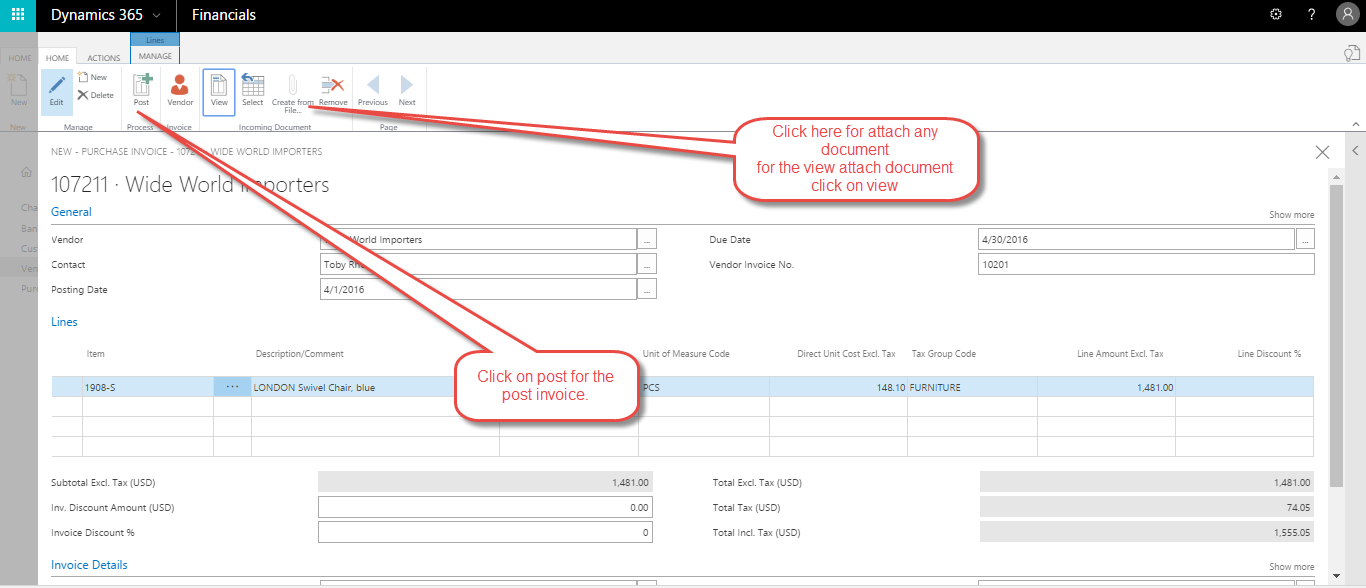This screenshot has width=1366, height=588.
Task: Expand General section with Show more
Action: coord(1291,213)
